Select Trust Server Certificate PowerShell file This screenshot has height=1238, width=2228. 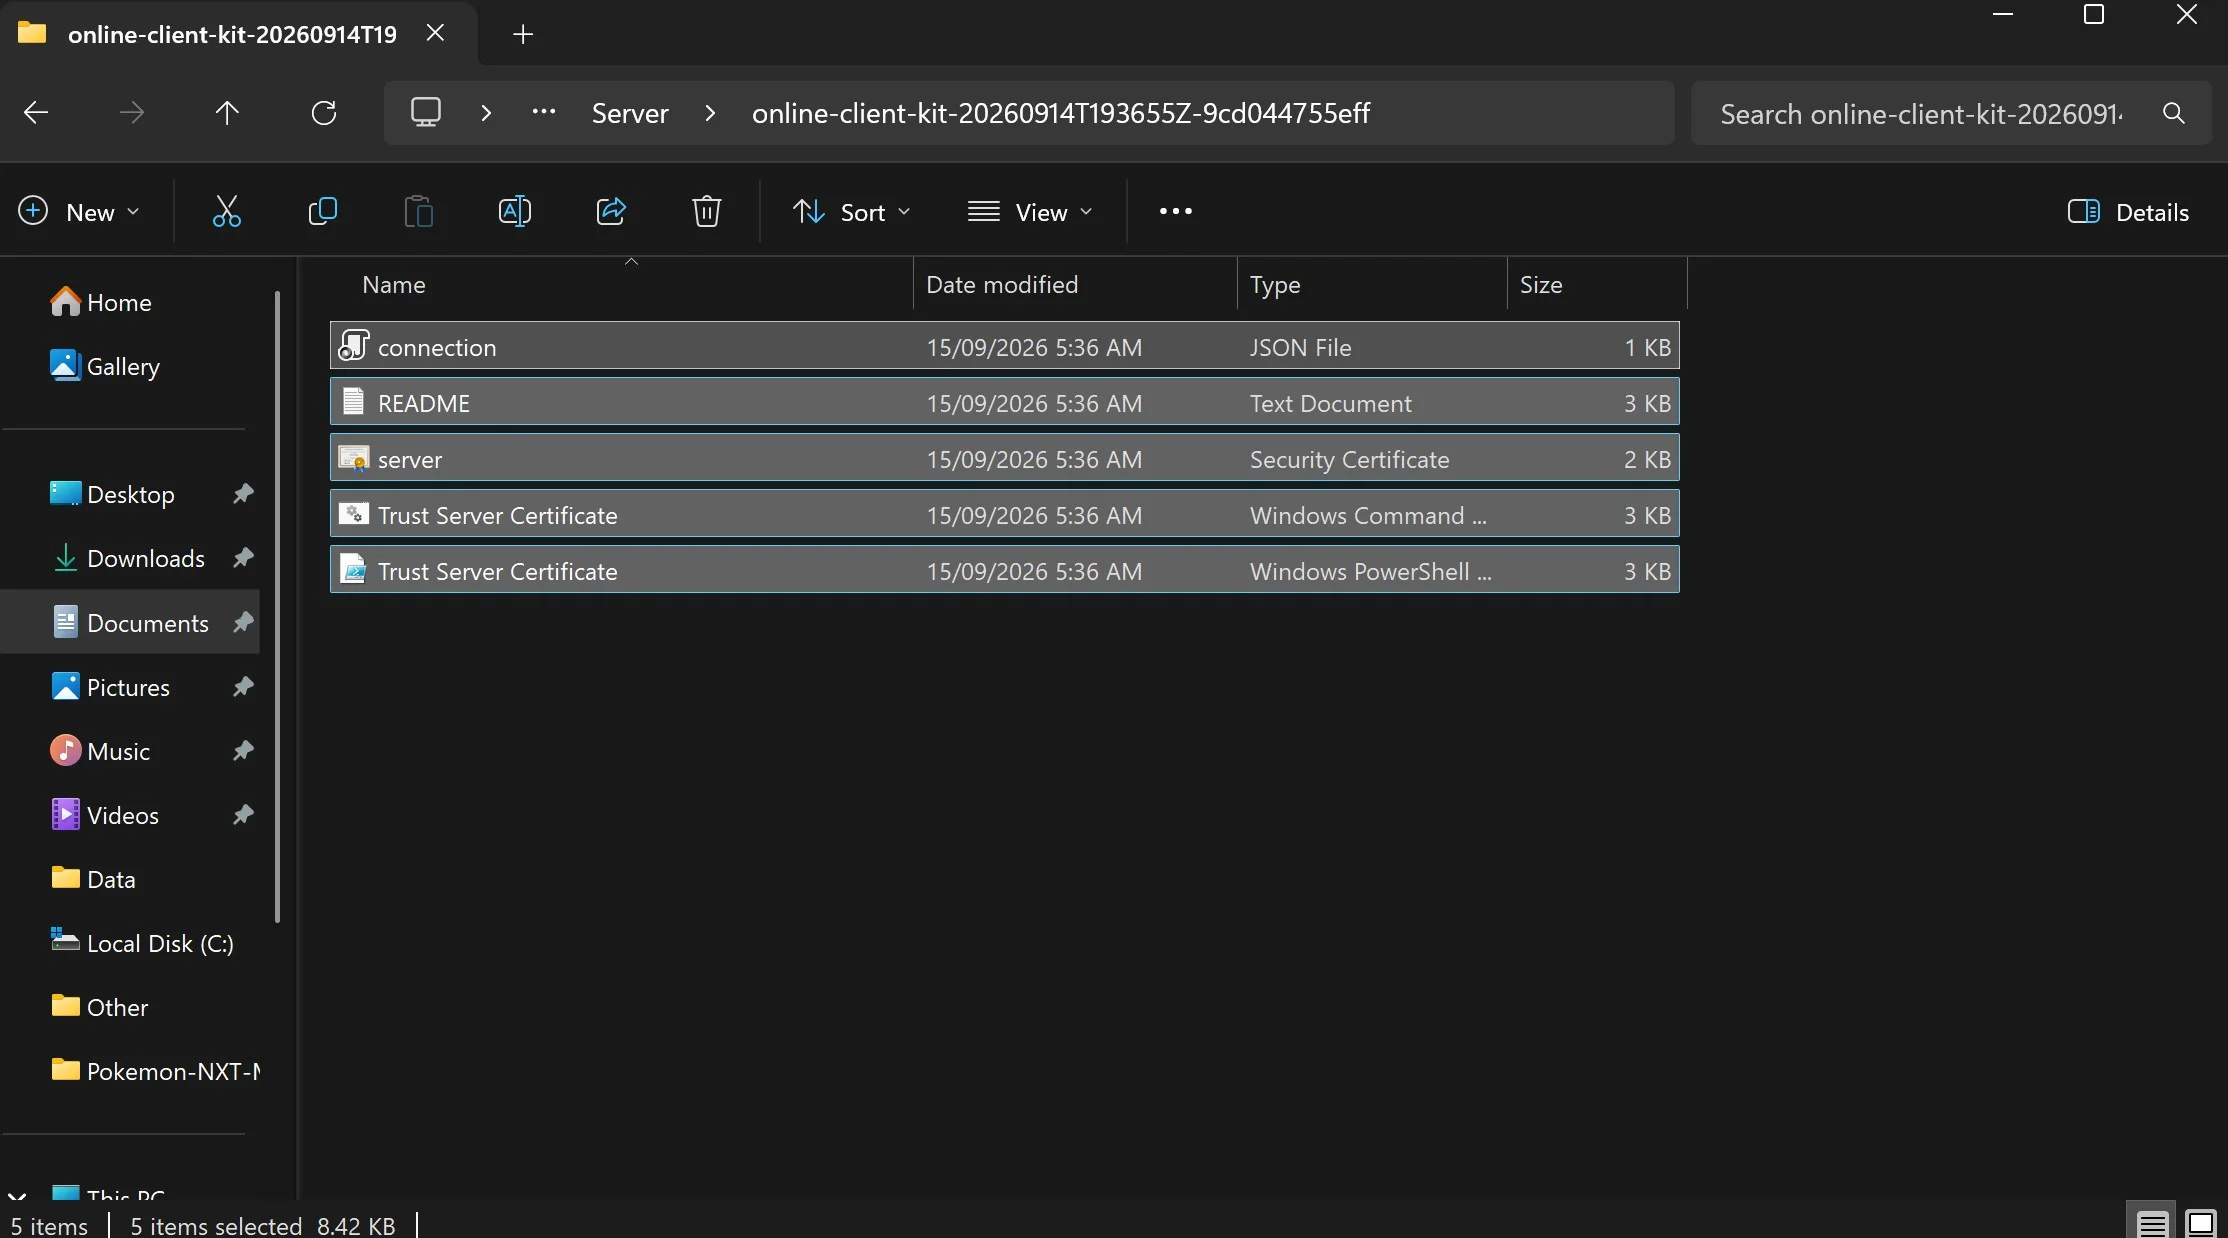(1004, 571)
